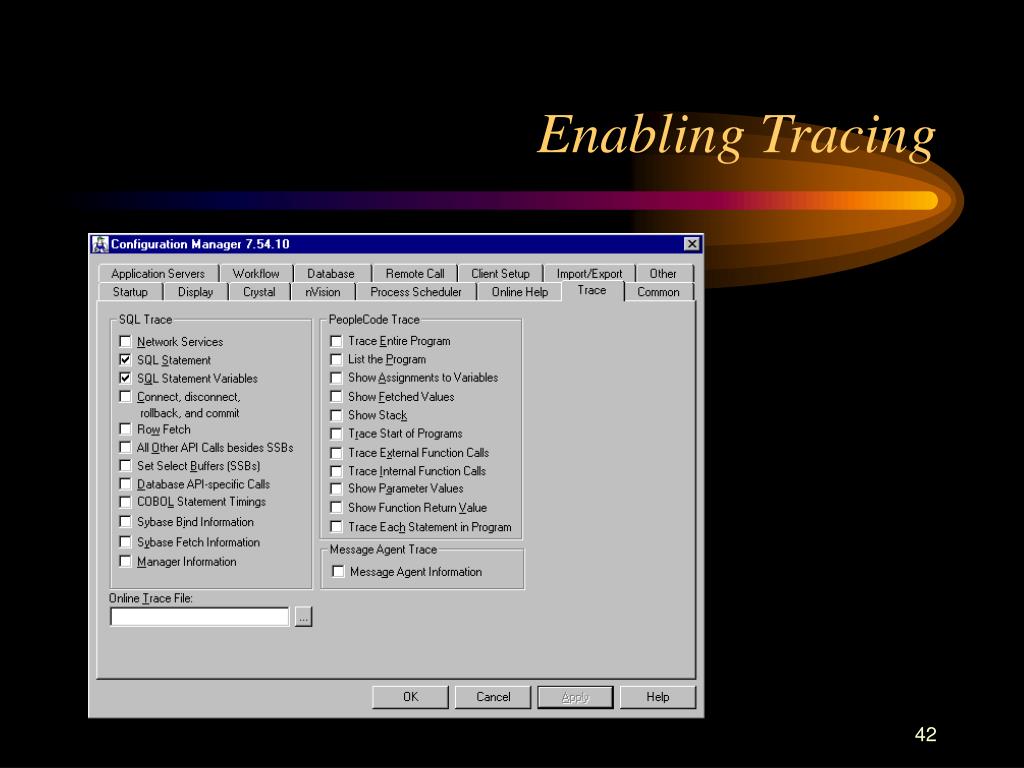Open the Startup tab
1024x768 pixels.
(131, 292)
